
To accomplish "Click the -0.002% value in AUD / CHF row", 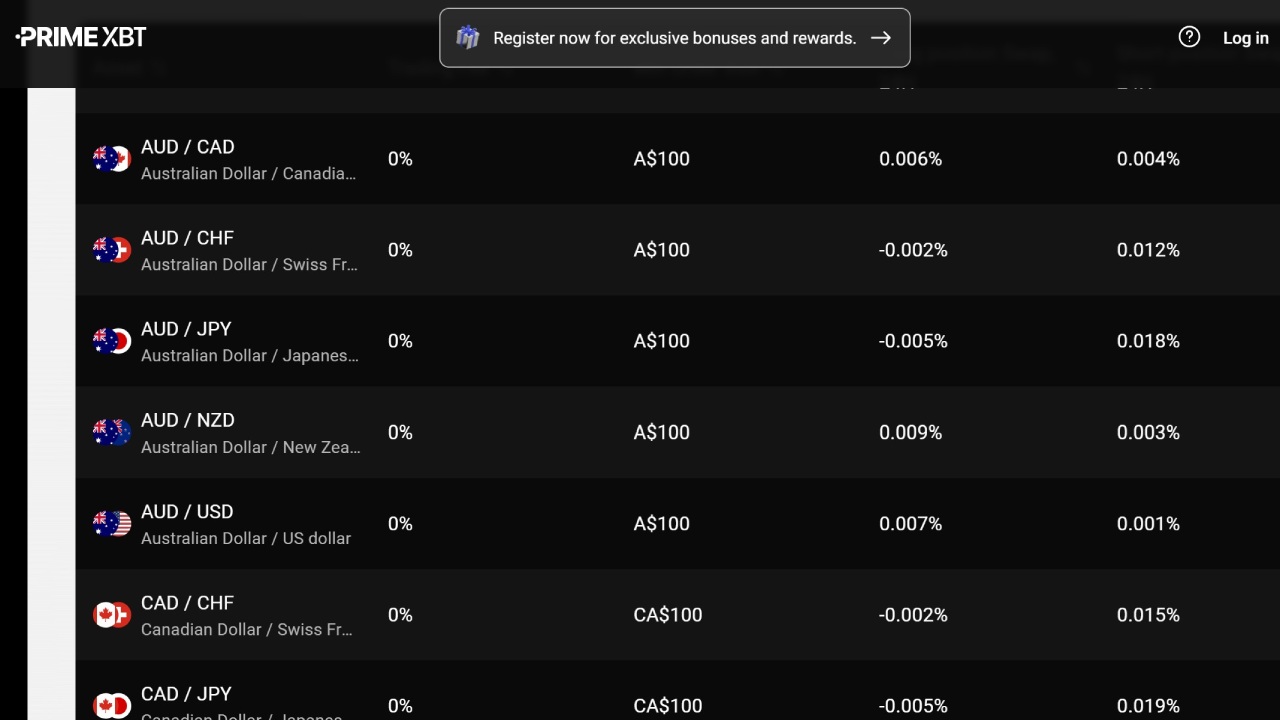I will coord(913,250).
